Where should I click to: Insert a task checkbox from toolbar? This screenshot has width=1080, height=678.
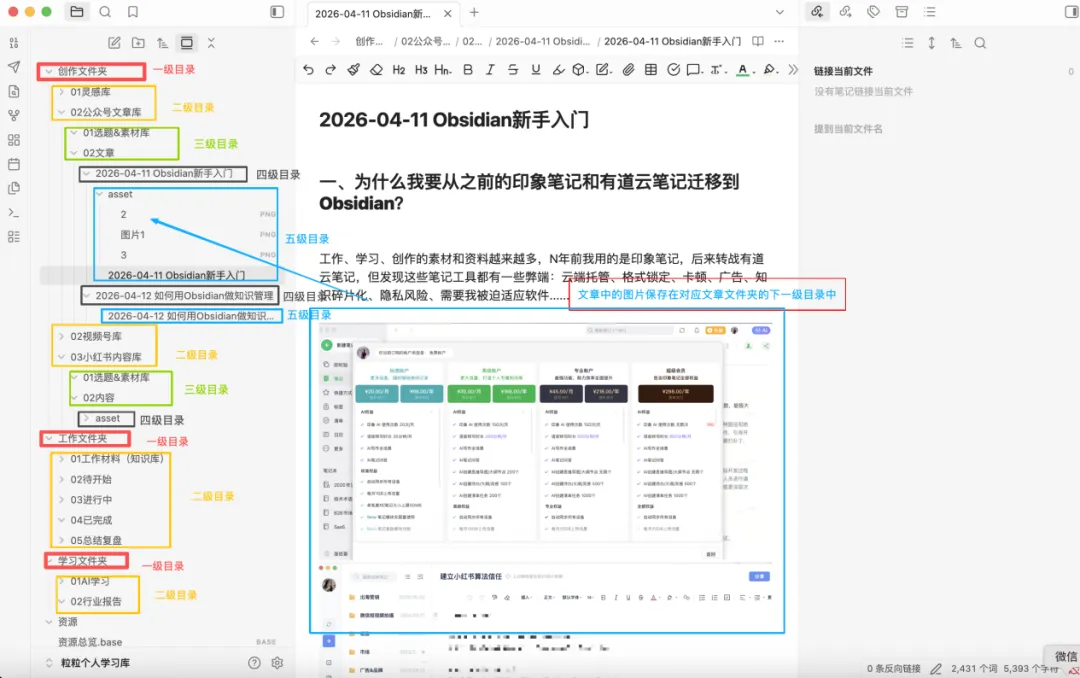[674, 70]
